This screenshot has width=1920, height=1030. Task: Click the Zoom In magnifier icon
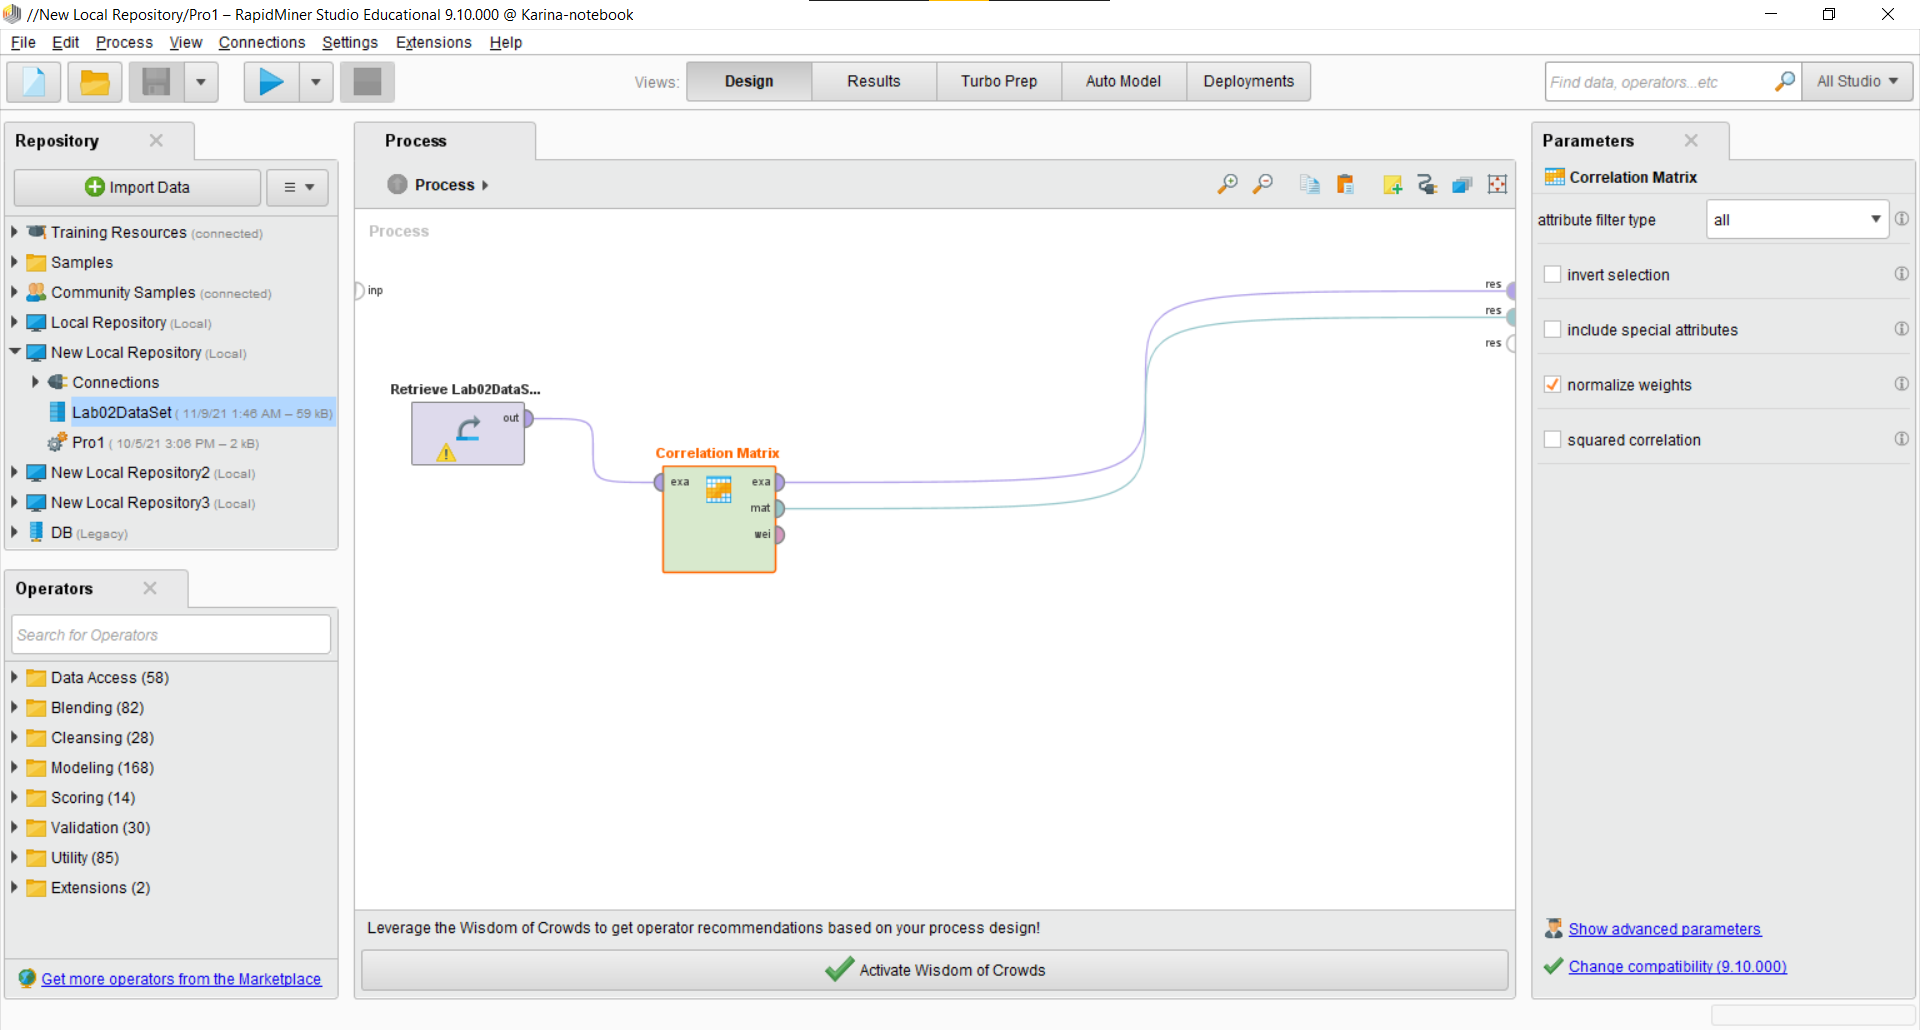(x=1227, y=184)
